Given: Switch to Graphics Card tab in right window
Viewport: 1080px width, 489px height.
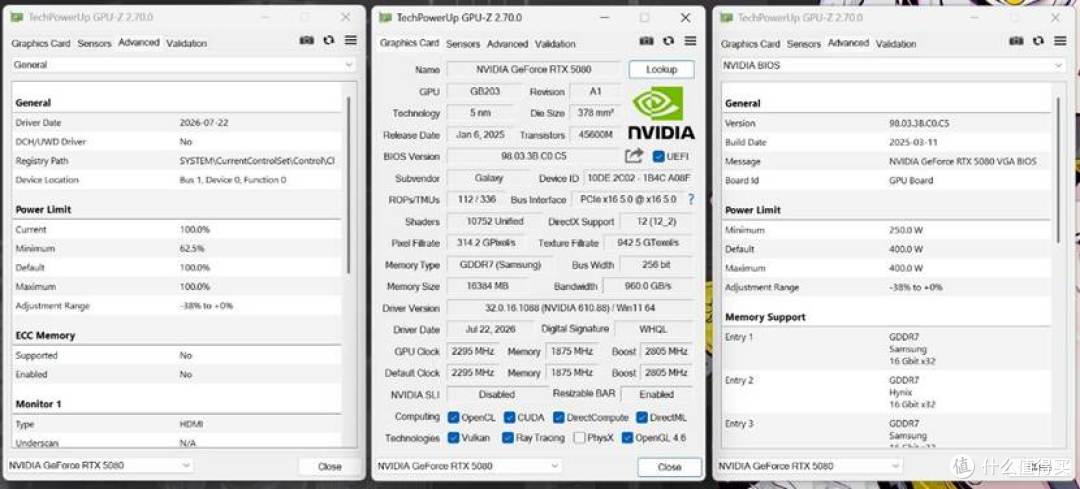Looking at the screenshot, I should point(751,44).
